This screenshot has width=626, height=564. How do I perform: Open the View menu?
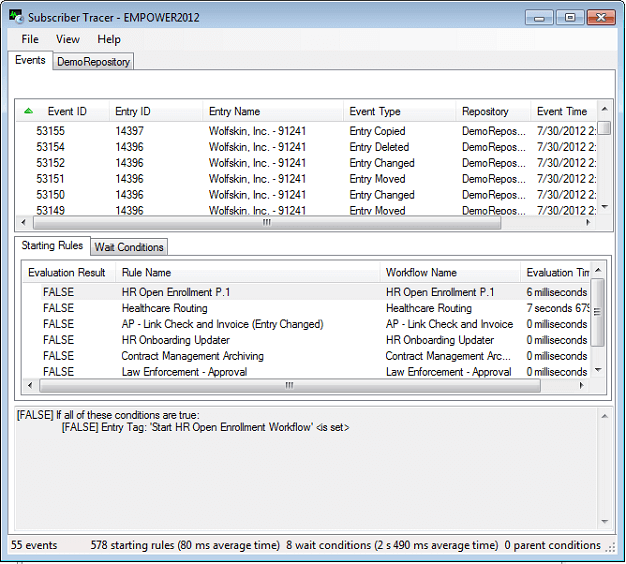(x=68, y=39)
